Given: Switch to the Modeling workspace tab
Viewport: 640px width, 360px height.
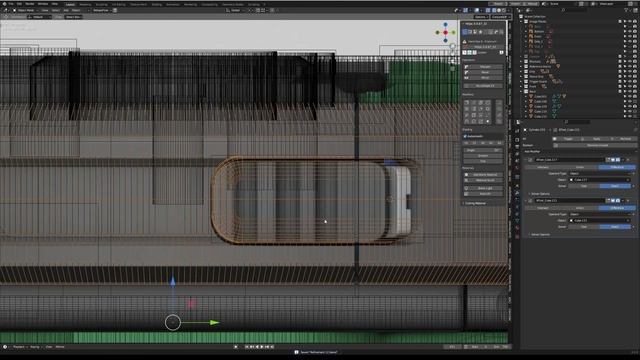Looking at the screenshot, I should click(85, 4).
